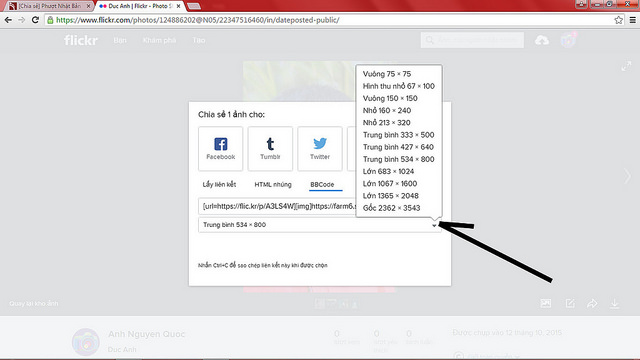The width and height of the screenshot is (640, 360).
Task: Click the BBCode url text field
Action: pos(278,206)
